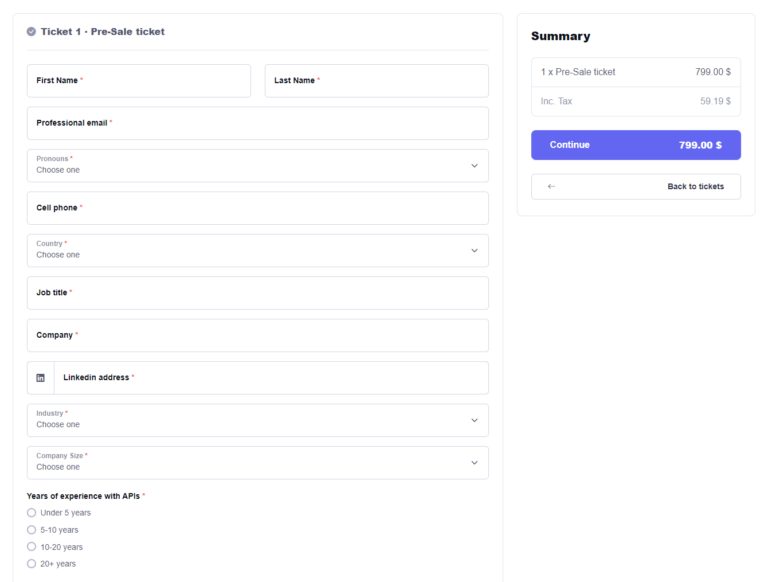768x582 pixels.
Task: Focus the First Name input field
Action: tap(138, 81)
